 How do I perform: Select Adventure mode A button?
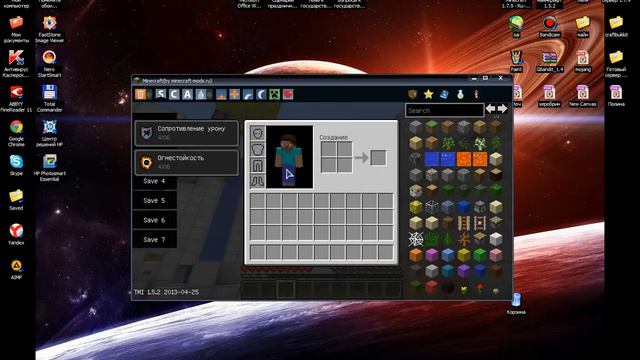[187, 94]
